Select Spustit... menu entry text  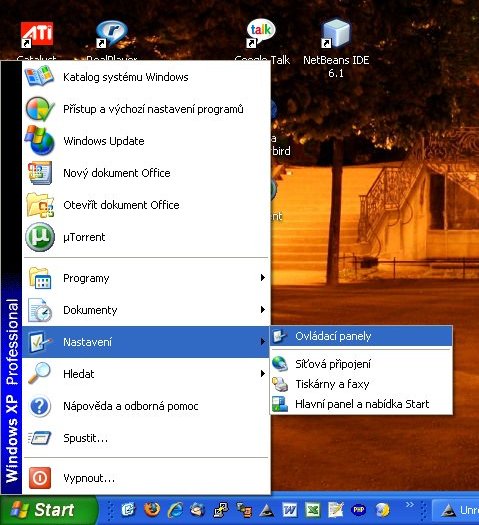point(86,438)
